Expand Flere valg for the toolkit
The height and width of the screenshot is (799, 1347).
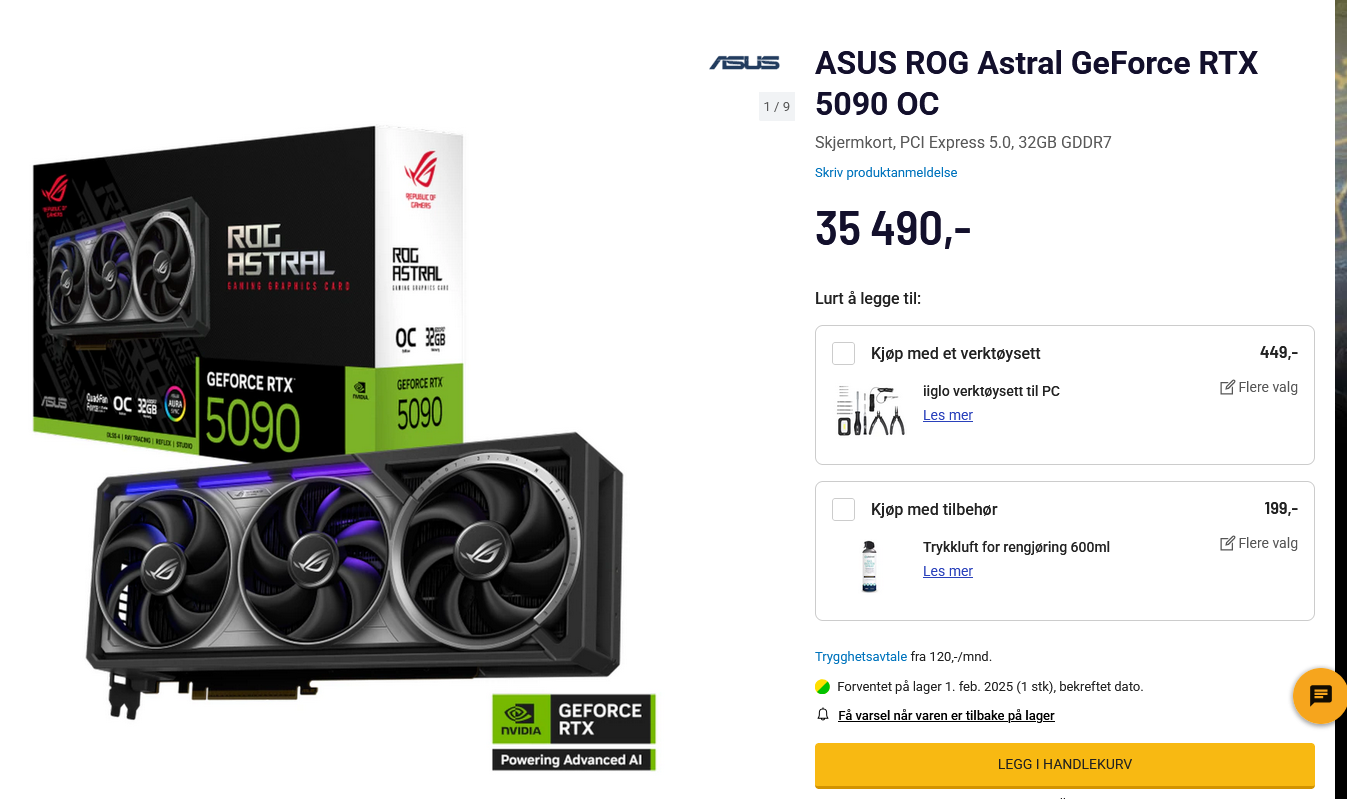pos(1268,387)
